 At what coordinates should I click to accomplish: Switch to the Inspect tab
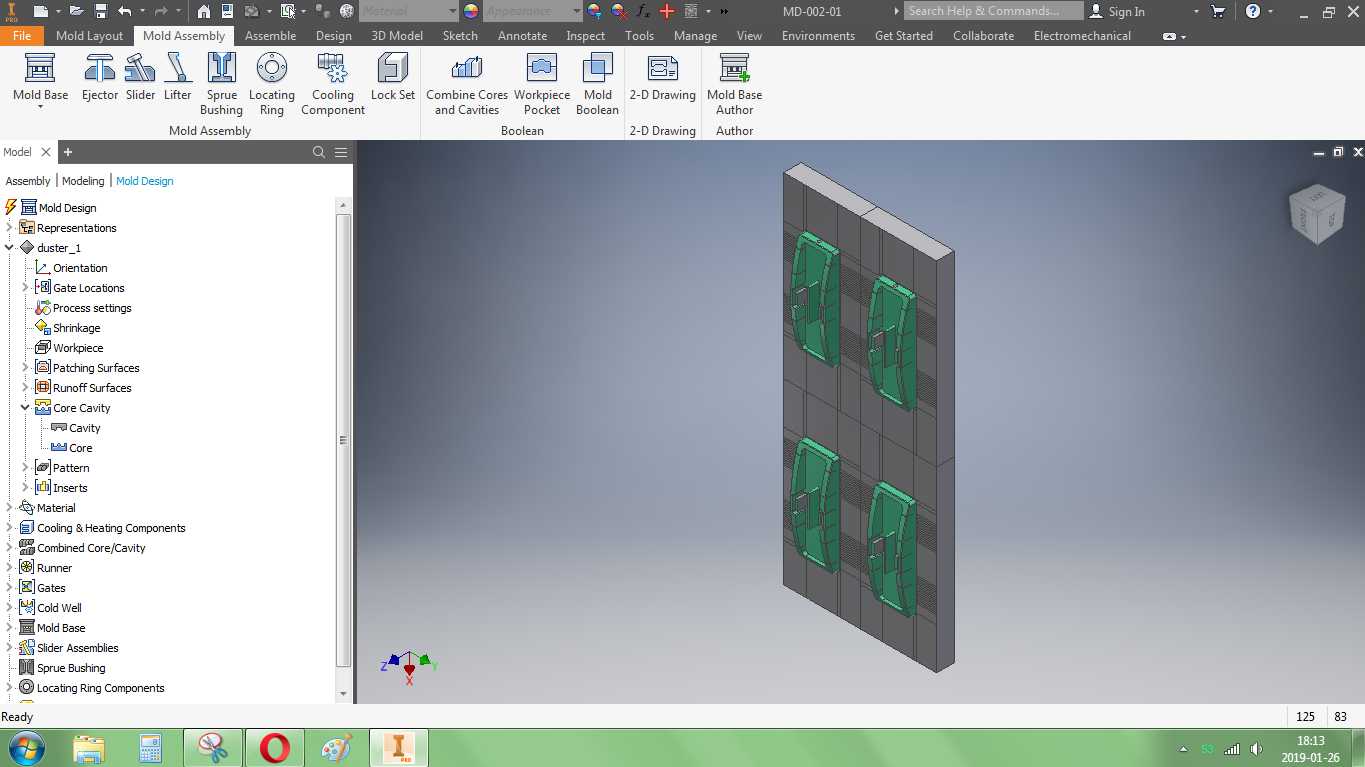coord(585,36)
